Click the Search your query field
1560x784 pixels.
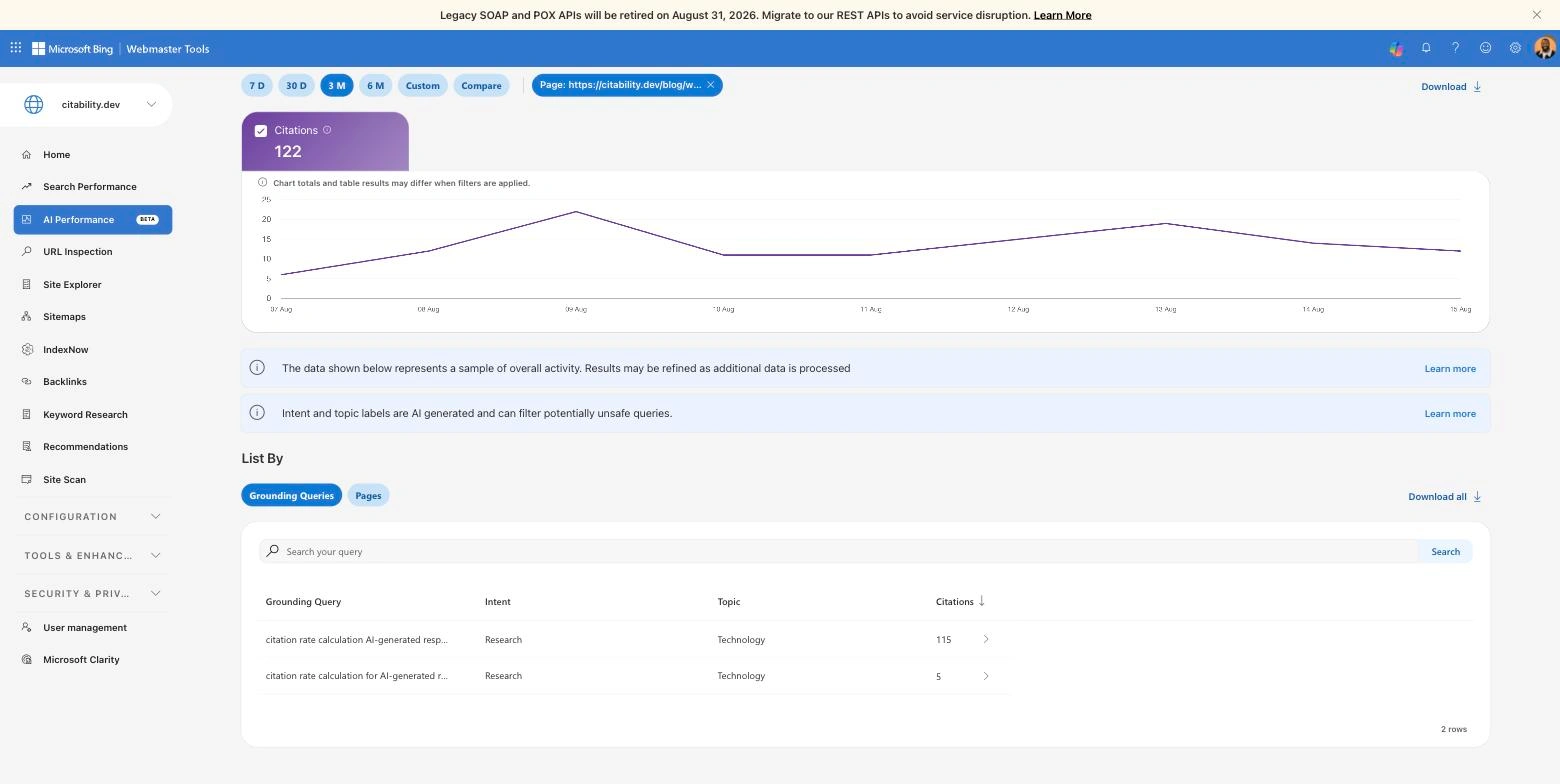pyautogui.click(x=838, y=552)
